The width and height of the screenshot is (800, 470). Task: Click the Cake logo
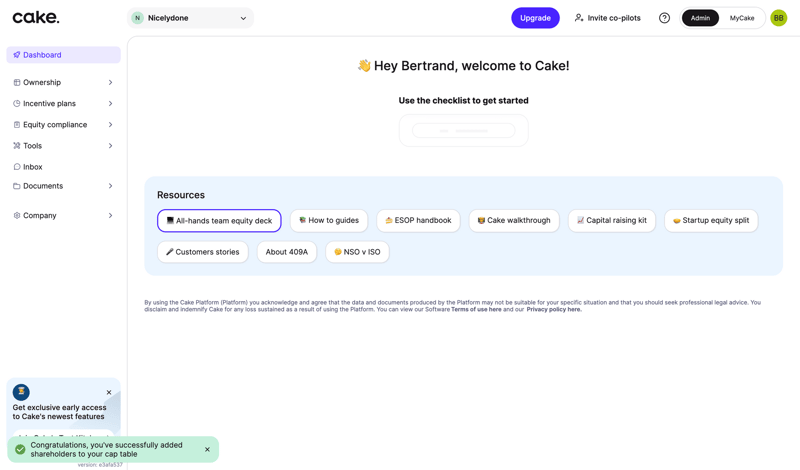(x=36, y=17)
